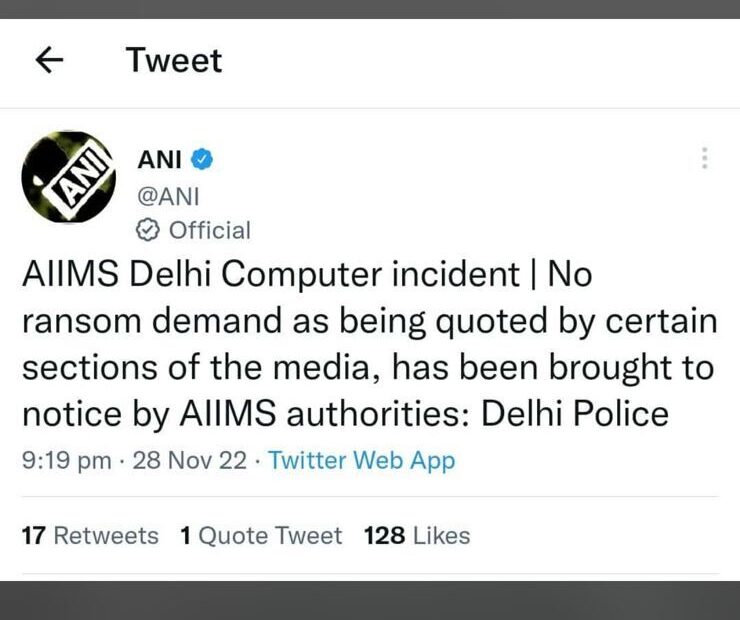The height and width of the screenshot is (620, 740).
Task: Select the @ANI handle
Action: coord(168,194)
